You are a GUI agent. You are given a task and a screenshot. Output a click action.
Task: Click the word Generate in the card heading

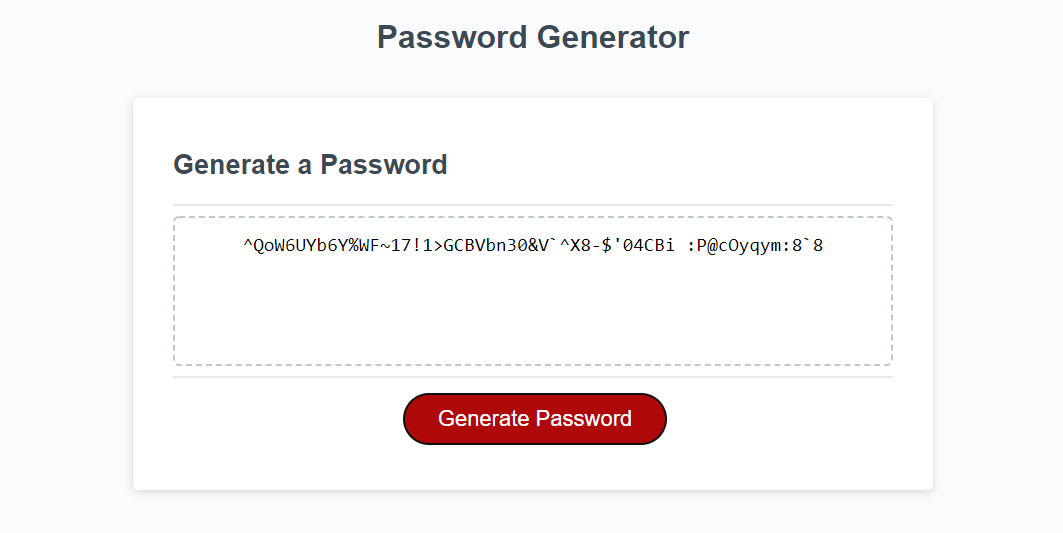pos(232,165)
